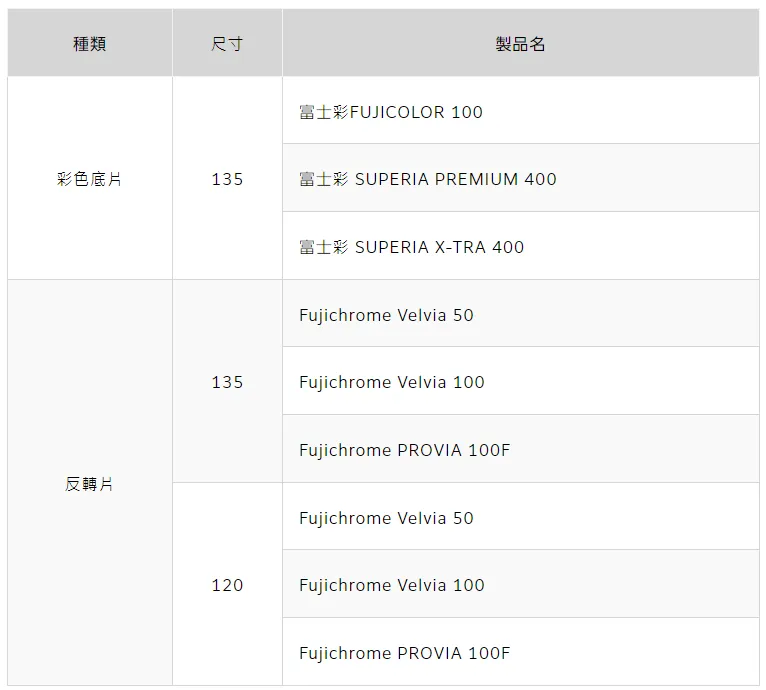Select the 反轉片 category cell

click(x=90, y=483)
